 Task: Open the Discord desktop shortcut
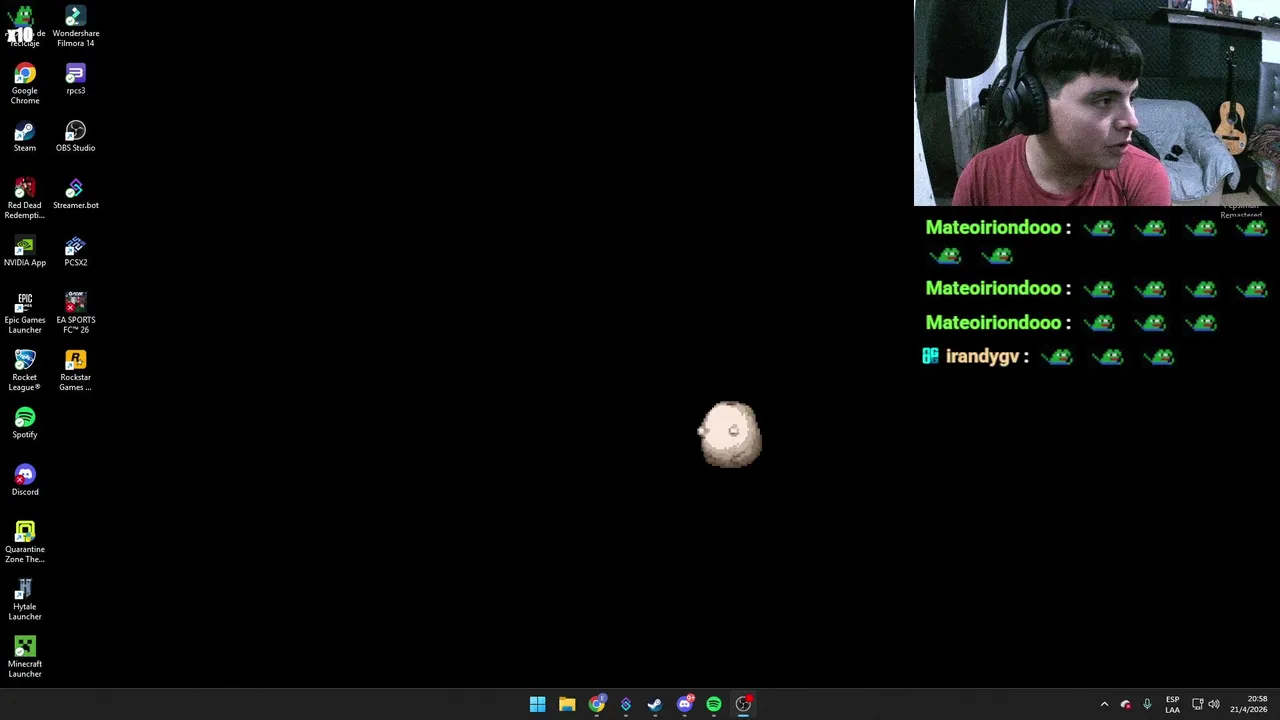pyautogui.click(x=24, y=480)
